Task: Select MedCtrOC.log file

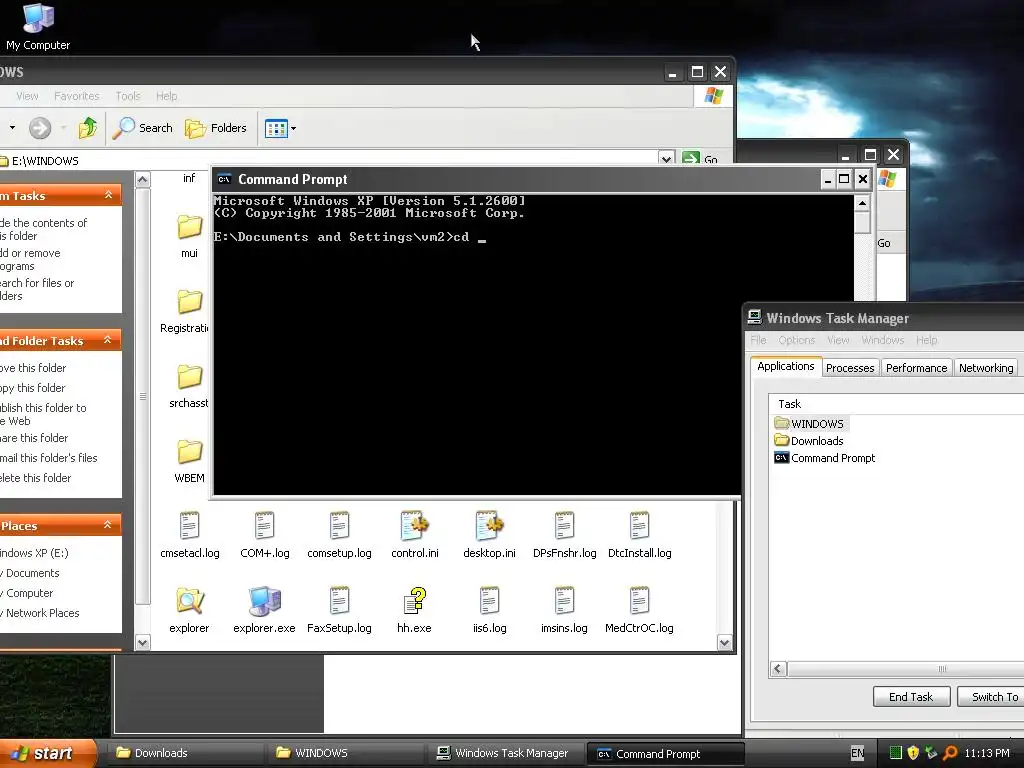Action: tap(639, 611)
